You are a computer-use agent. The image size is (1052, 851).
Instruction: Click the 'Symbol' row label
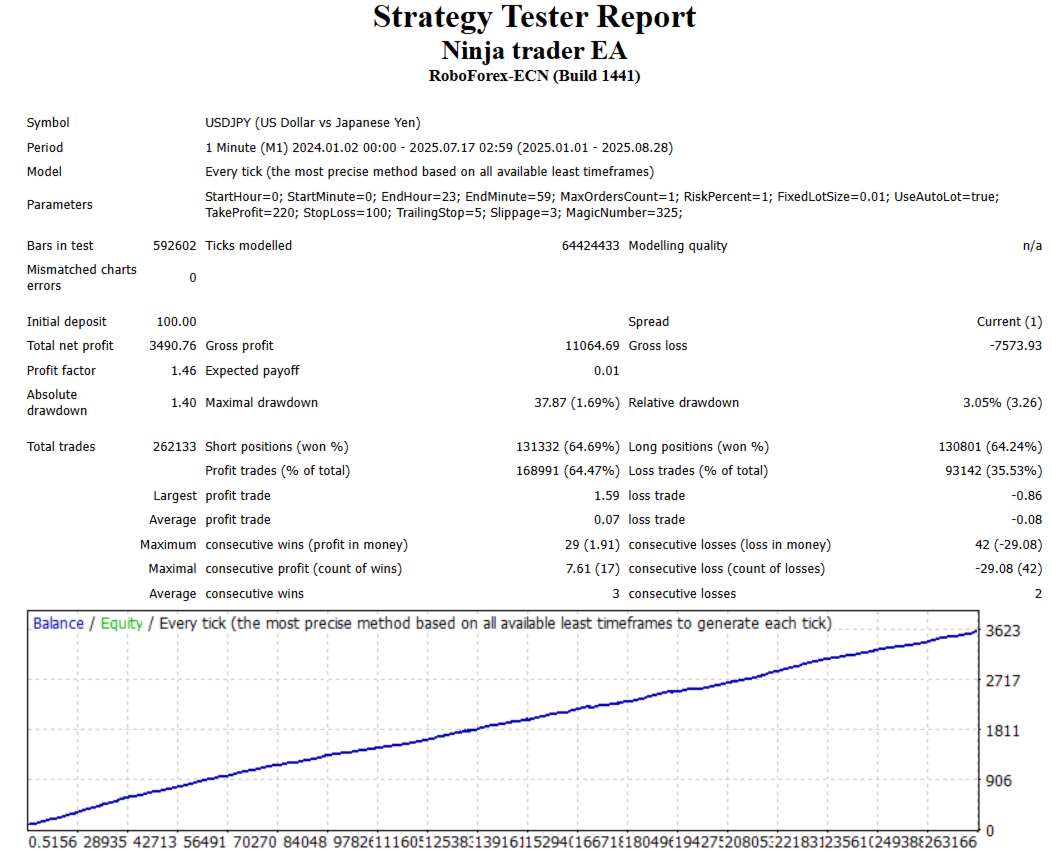coord(48,123)
